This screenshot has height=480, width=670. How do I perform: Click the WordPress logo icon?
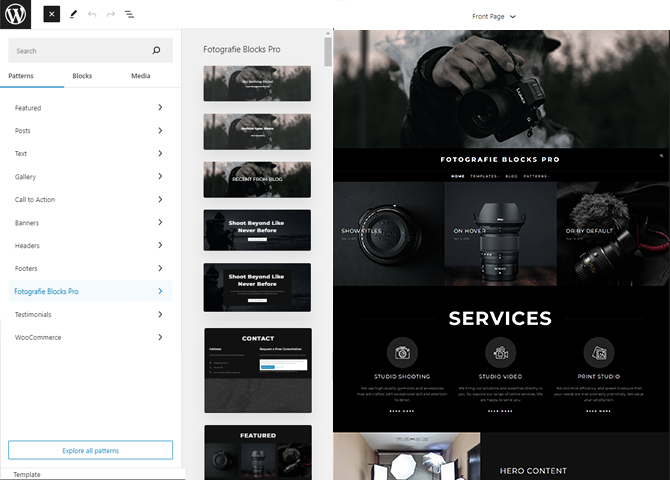click(x=17, y=15)
